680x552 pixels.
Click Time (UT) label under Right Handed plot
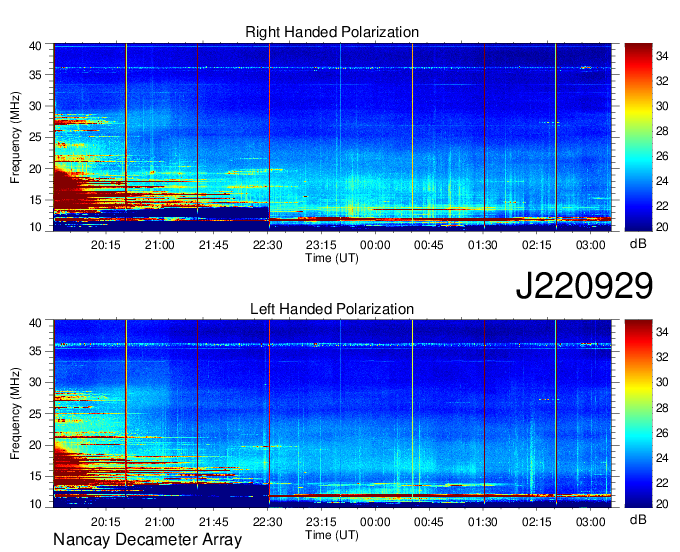[332, 258]
